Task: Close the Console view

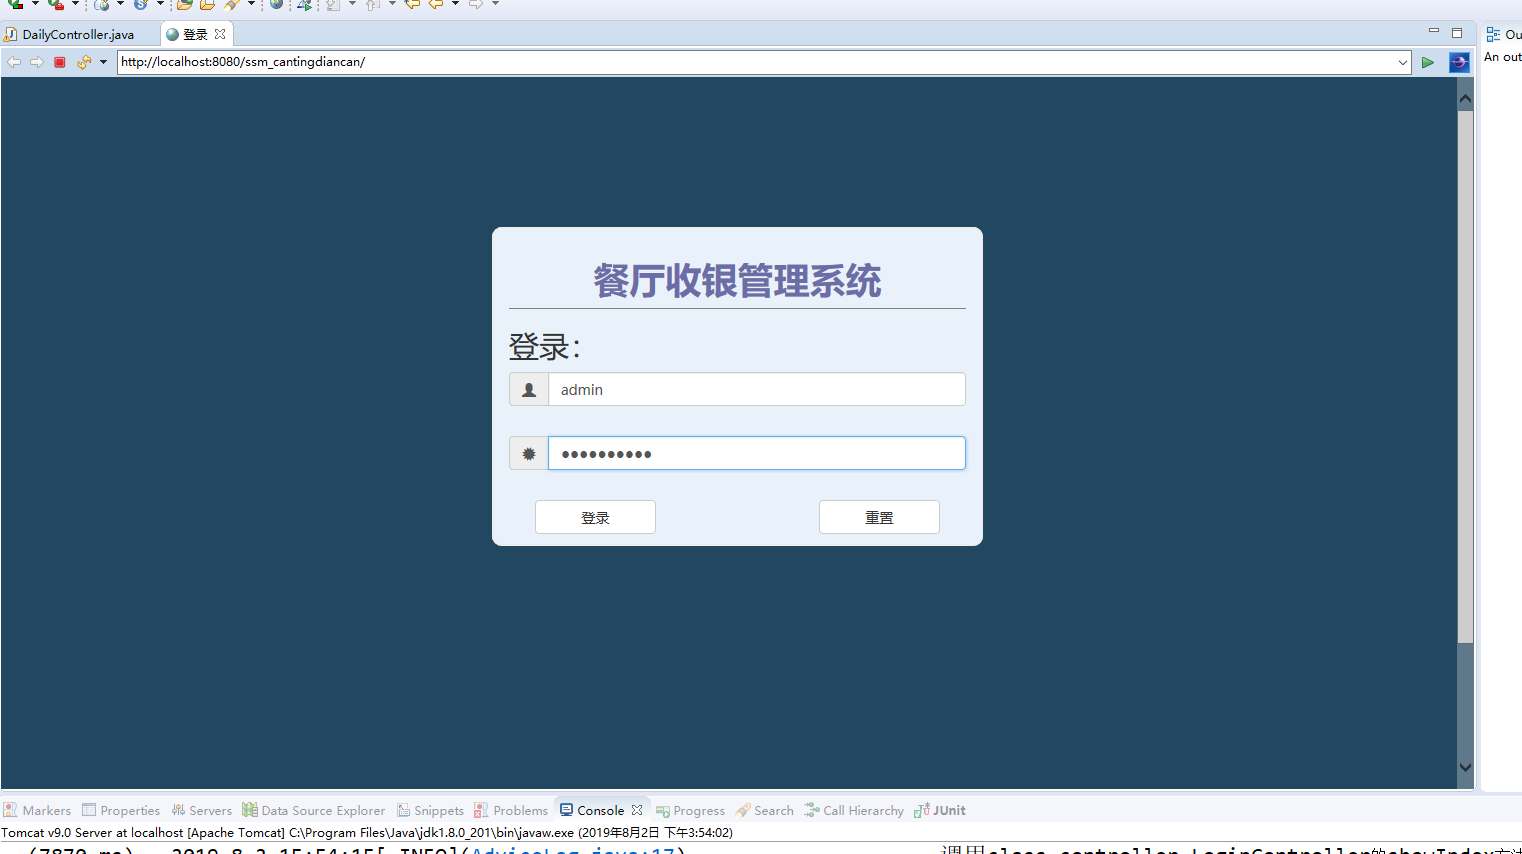Action: (x=637, y=810)
